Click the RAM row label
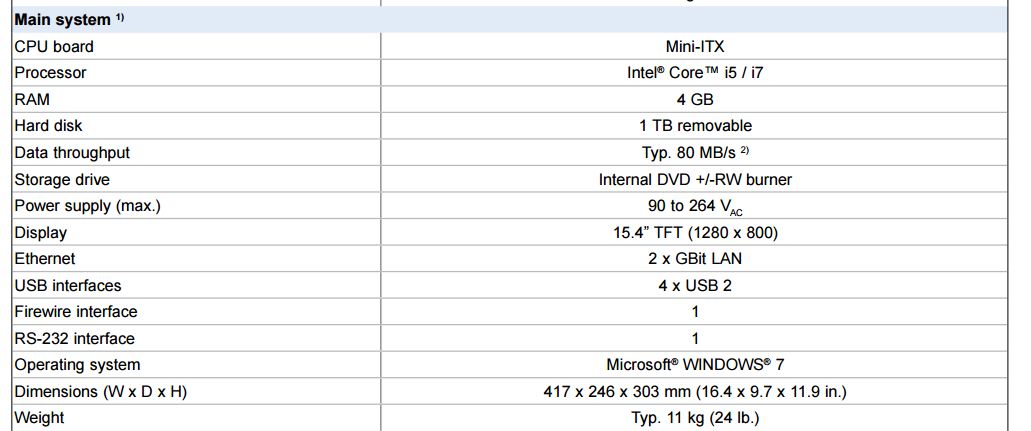This screenshot has width=1031, height=431. click(x=32, y=99)
